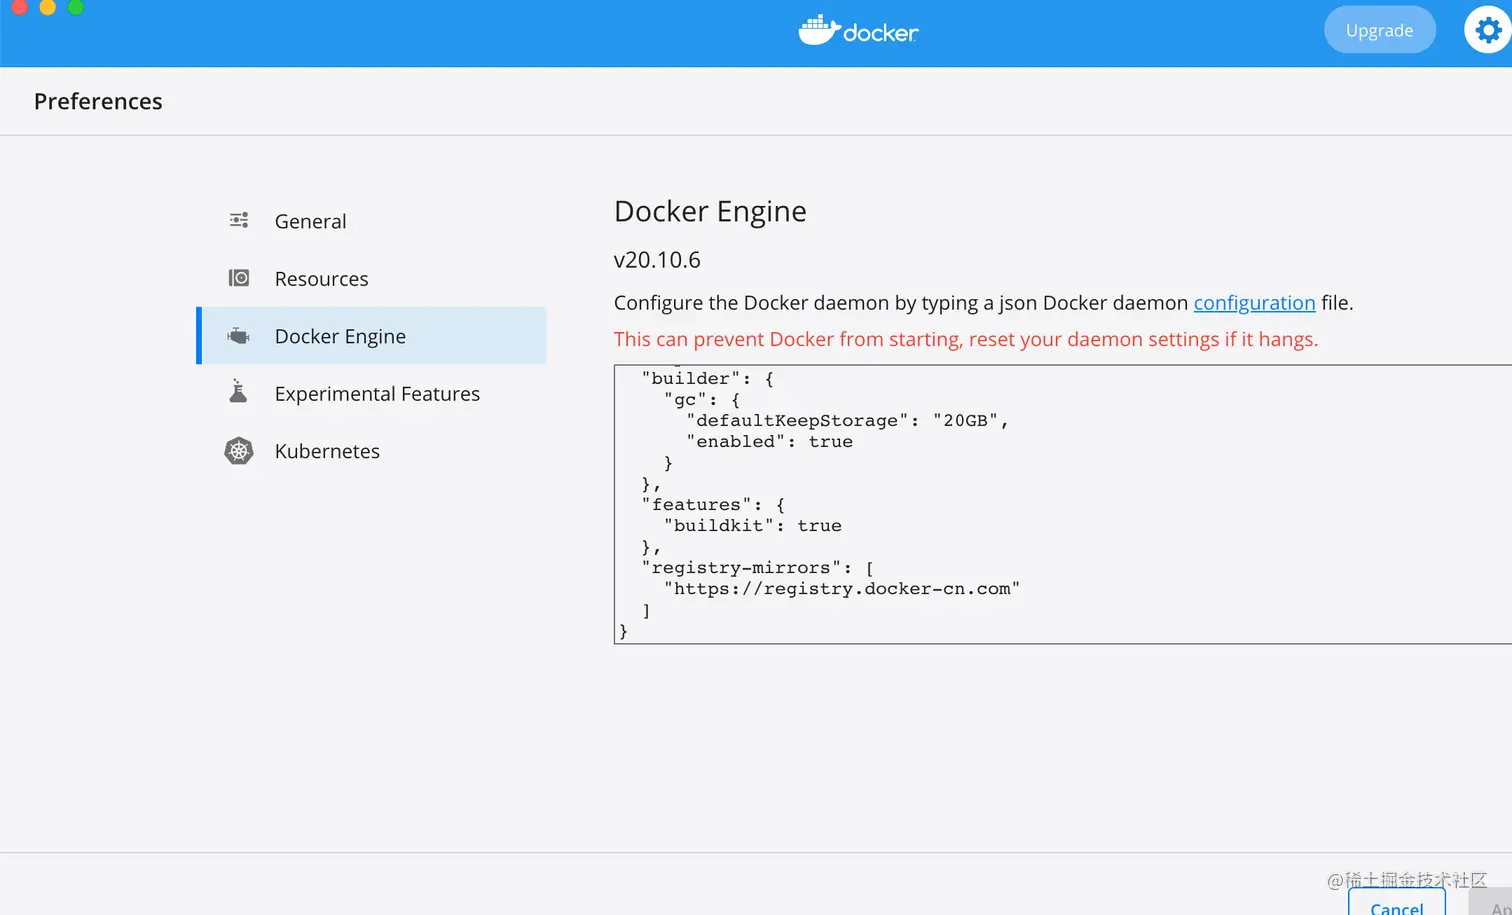Open Experimental Features settings
The width and height of the screenshot is (1512, 915).
377,394
